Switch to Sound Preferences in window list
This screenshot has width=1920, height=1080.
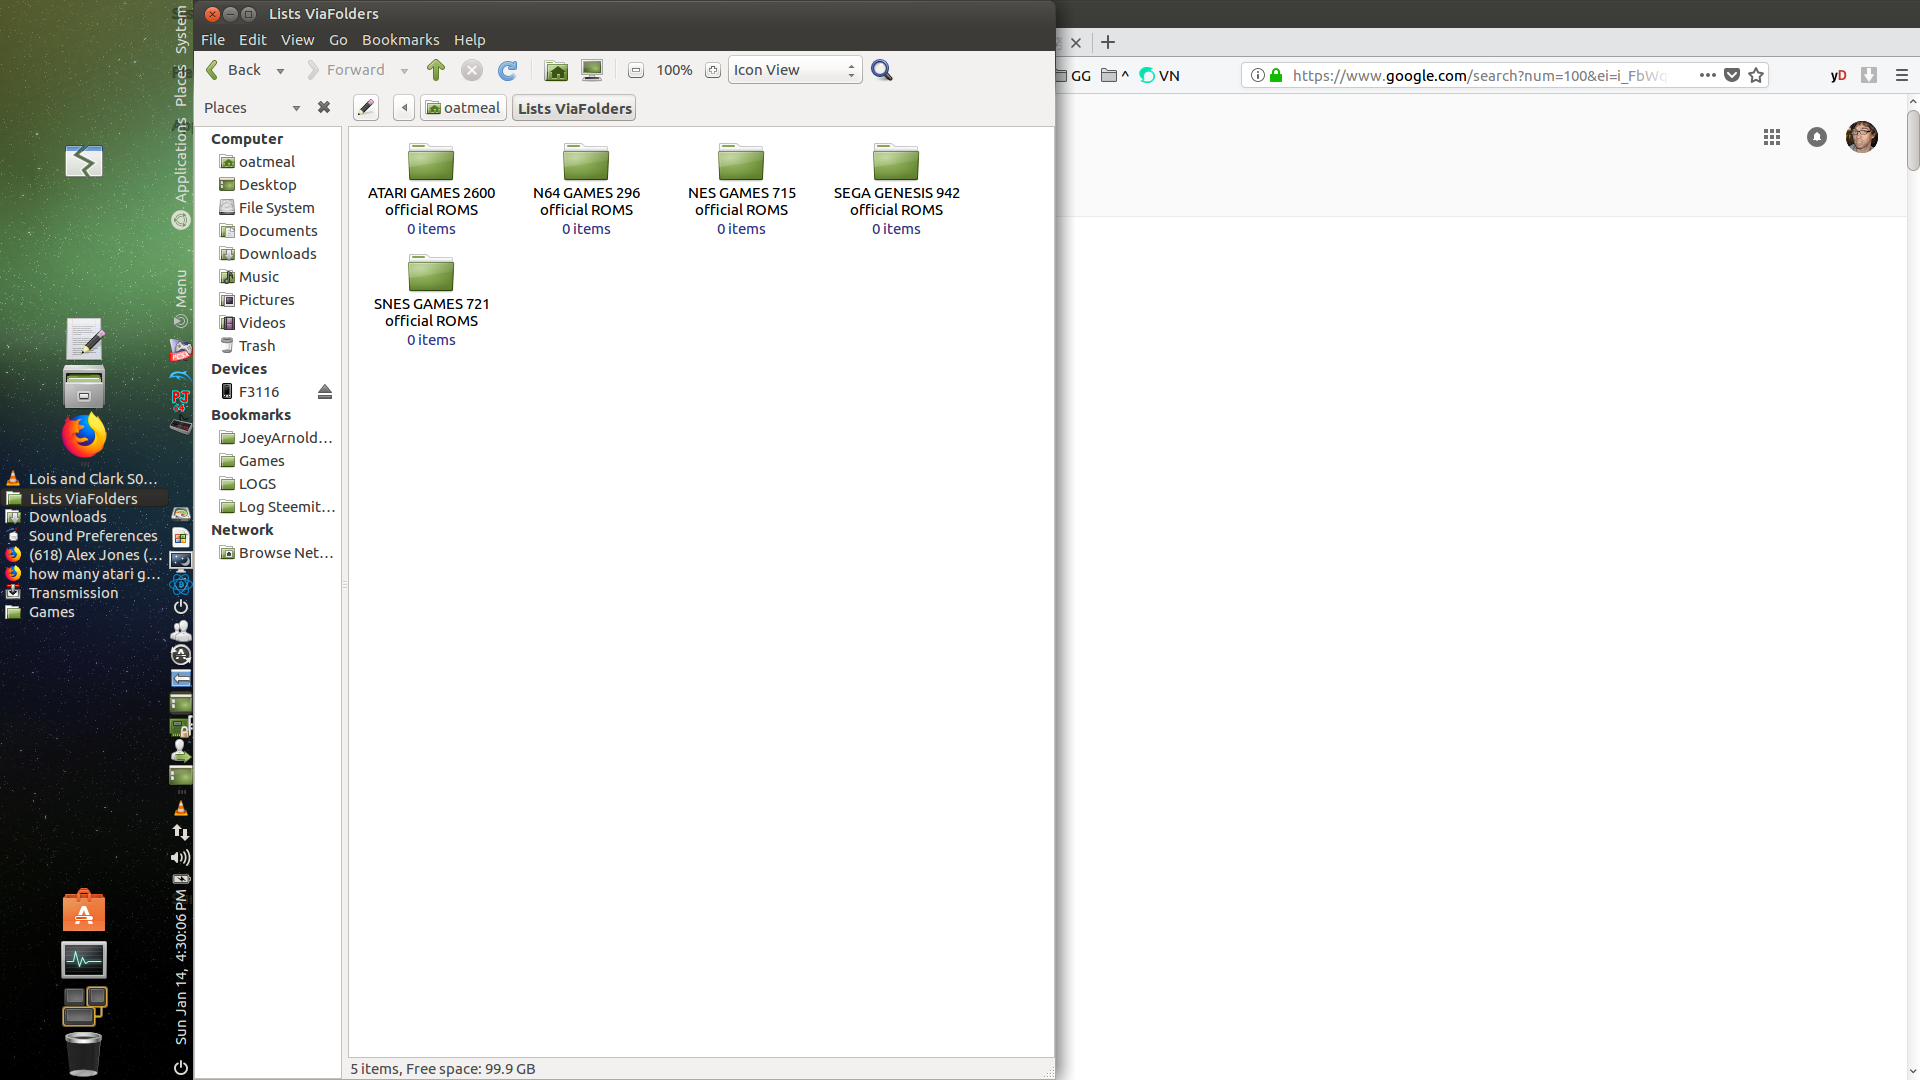pyautogui.click(x=83, y=536)
